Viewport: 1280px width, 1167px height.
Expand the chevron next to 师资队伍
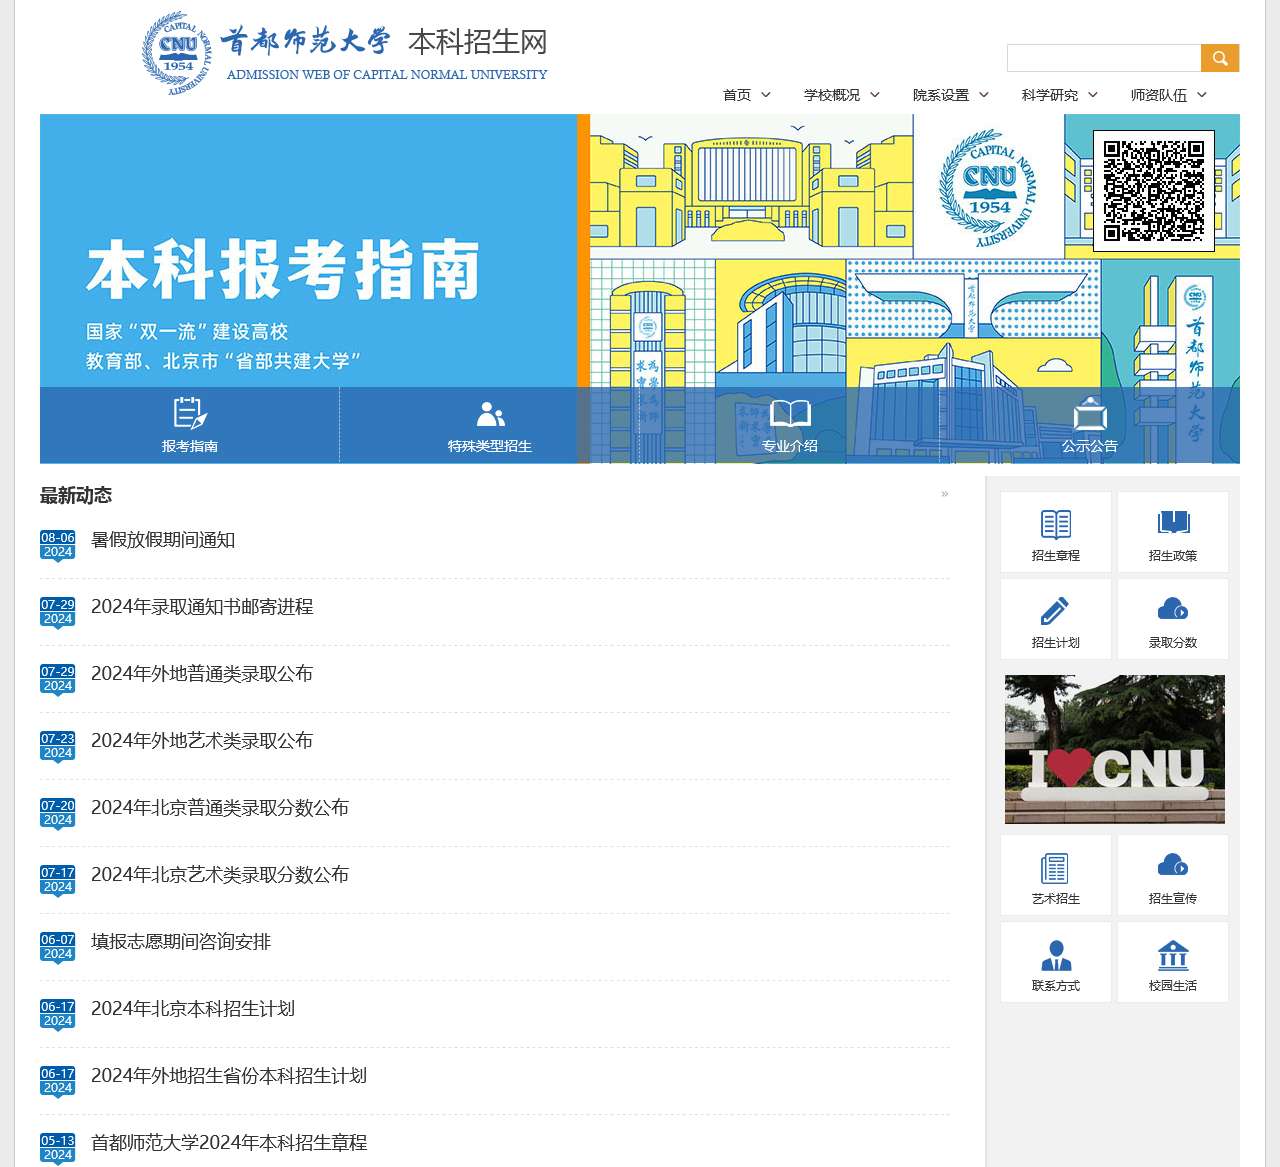(x=1202, y=95)
